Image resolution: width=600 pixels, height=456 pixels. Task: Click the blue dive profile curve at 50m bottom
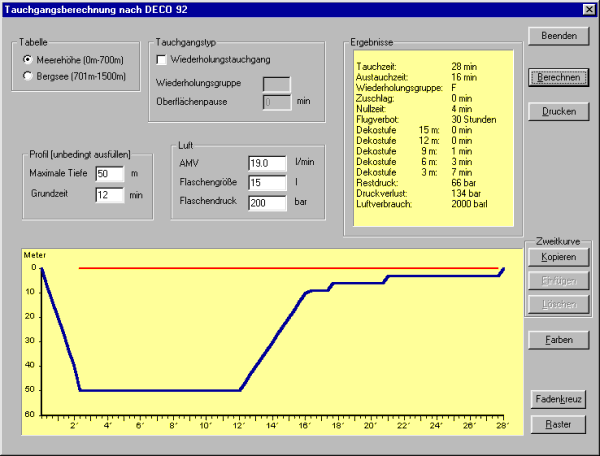click(160, 390)
